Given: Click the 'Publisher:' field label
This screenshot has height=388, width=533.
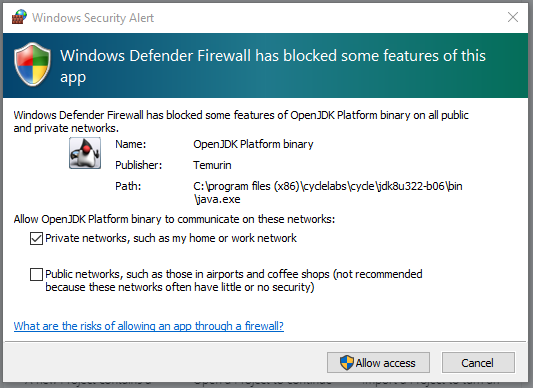Looking at the screenshot, I should [x=139, y=165].
